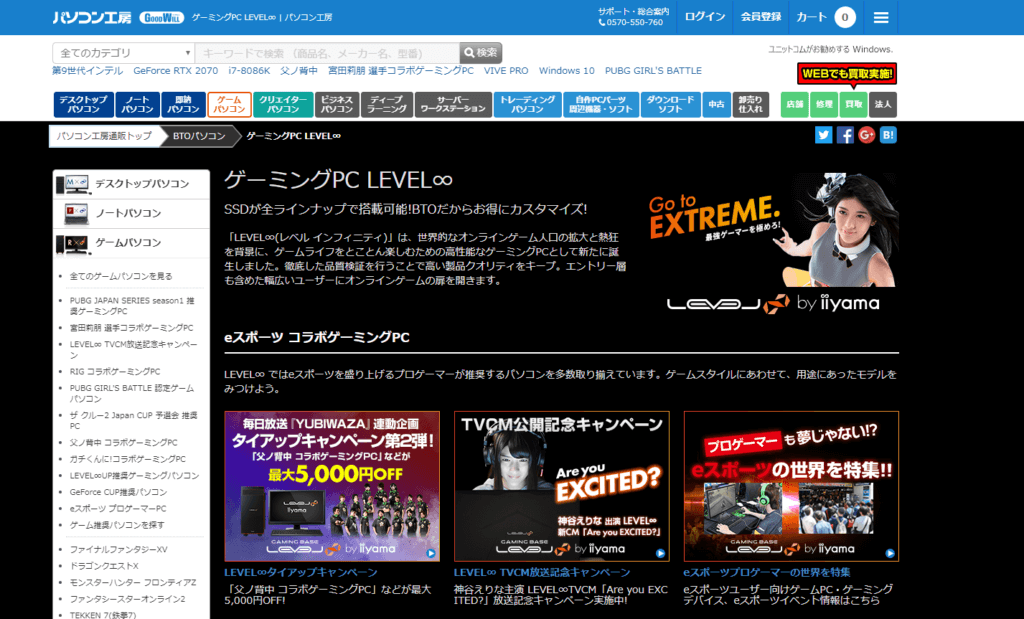Select the デスクトップパソコン nav tab
Image resolution: width=1024 pixels, height=619 pixels.
(84, 104)
